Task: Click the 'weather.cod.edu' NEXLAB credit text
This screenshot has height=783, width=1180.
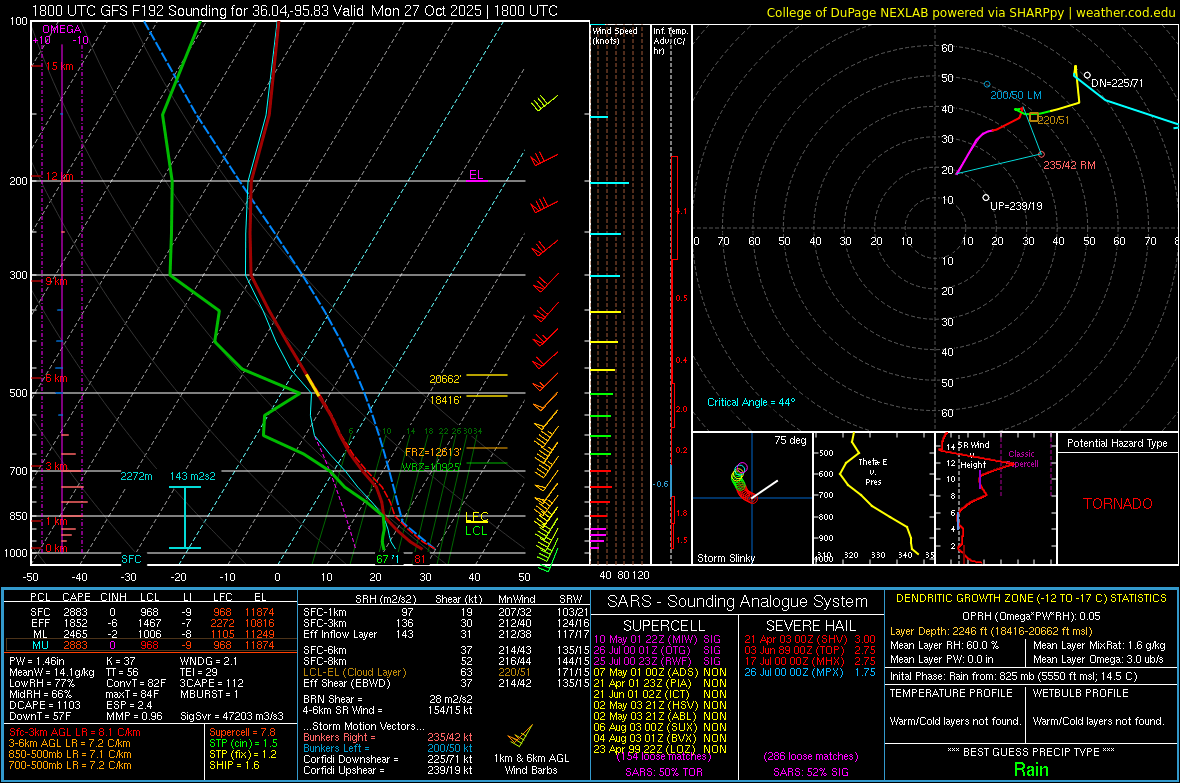Action: [1125, 12]
